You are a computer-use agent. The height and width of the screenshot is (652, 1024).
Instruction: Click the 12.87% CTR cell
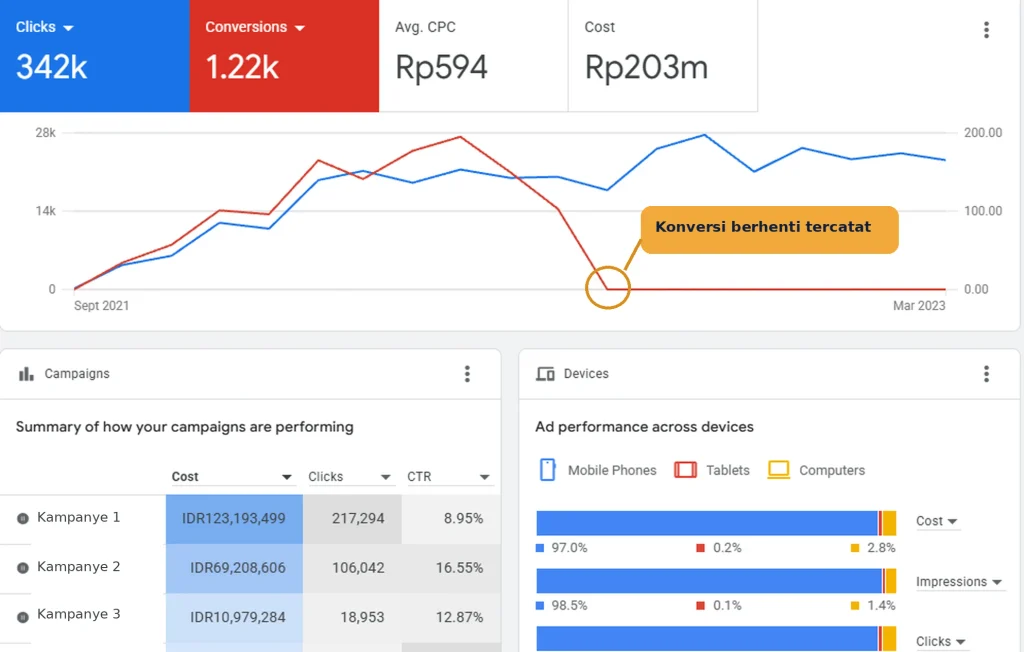click(x=451, y=617)
